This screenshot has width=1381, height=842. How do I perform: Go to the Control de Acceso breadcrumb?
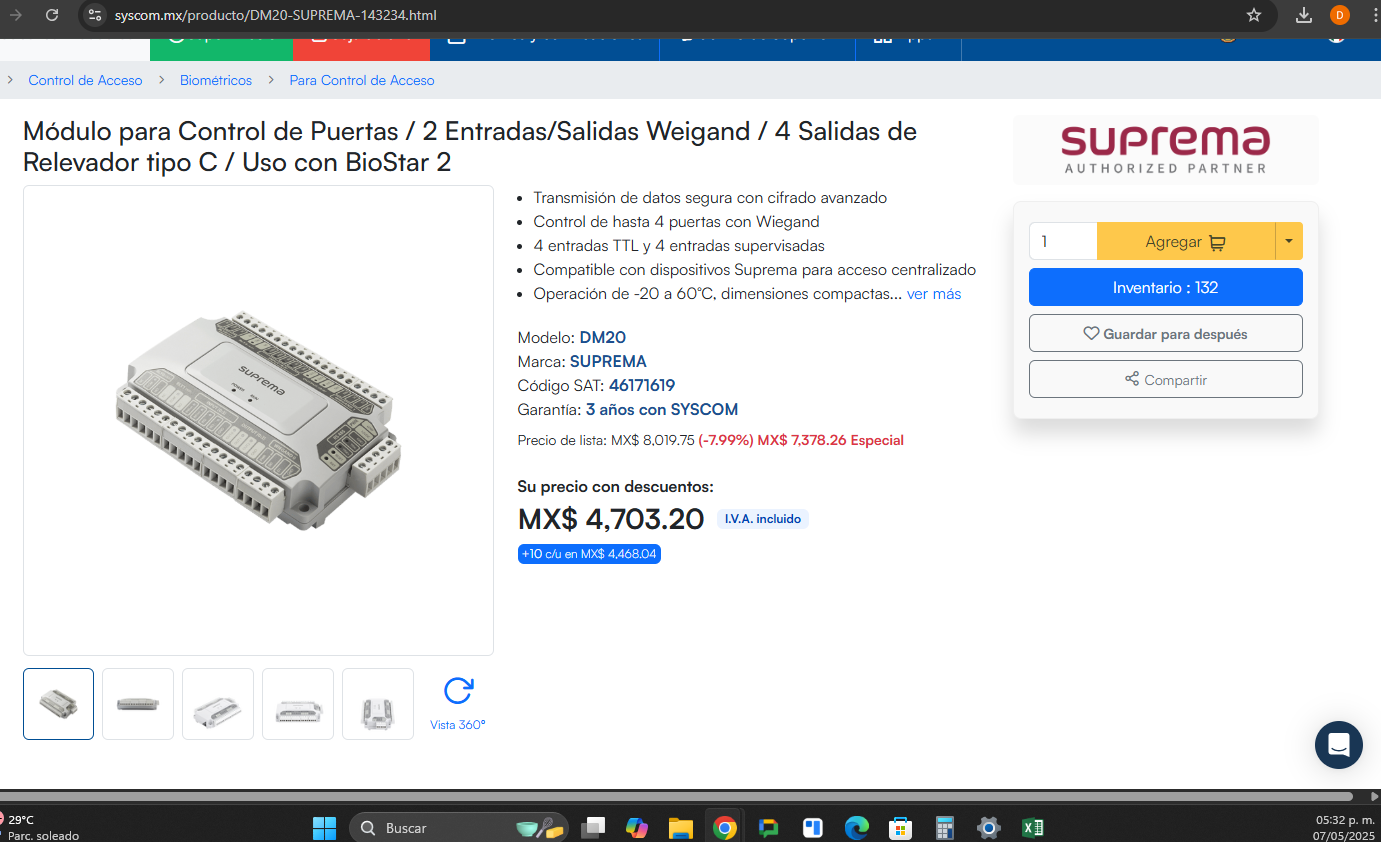click(85, 80)
